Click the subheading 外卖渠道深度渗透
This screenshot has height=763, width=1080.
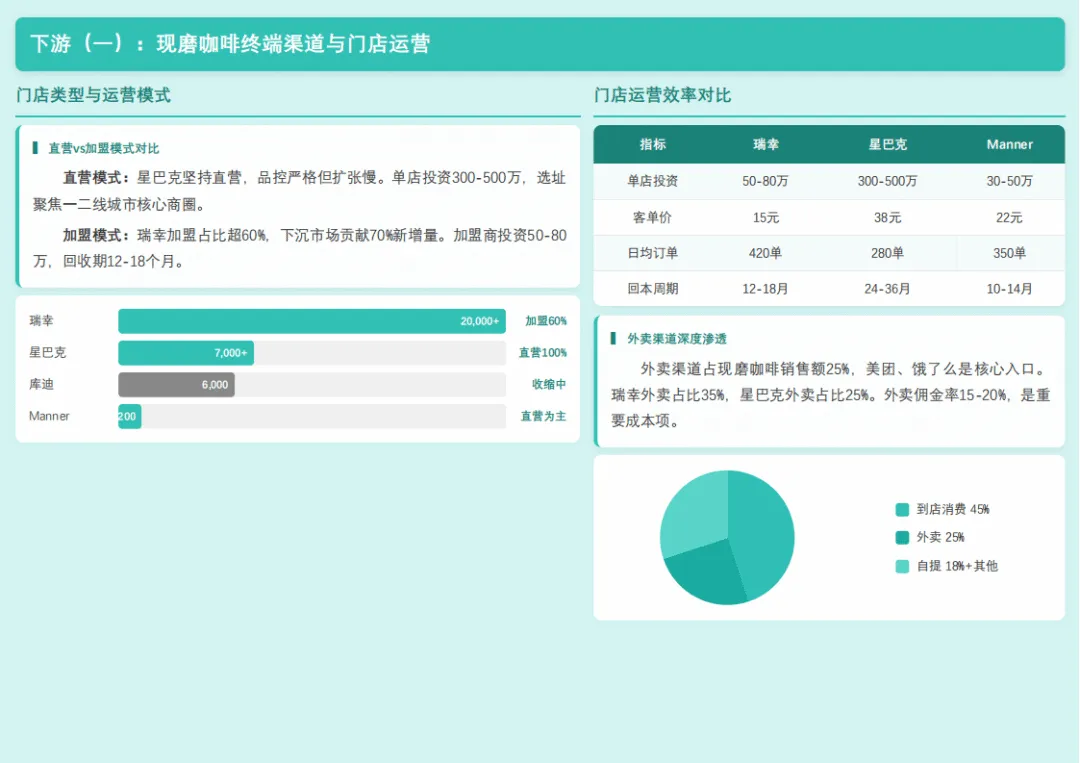click(x=676, y=339)
